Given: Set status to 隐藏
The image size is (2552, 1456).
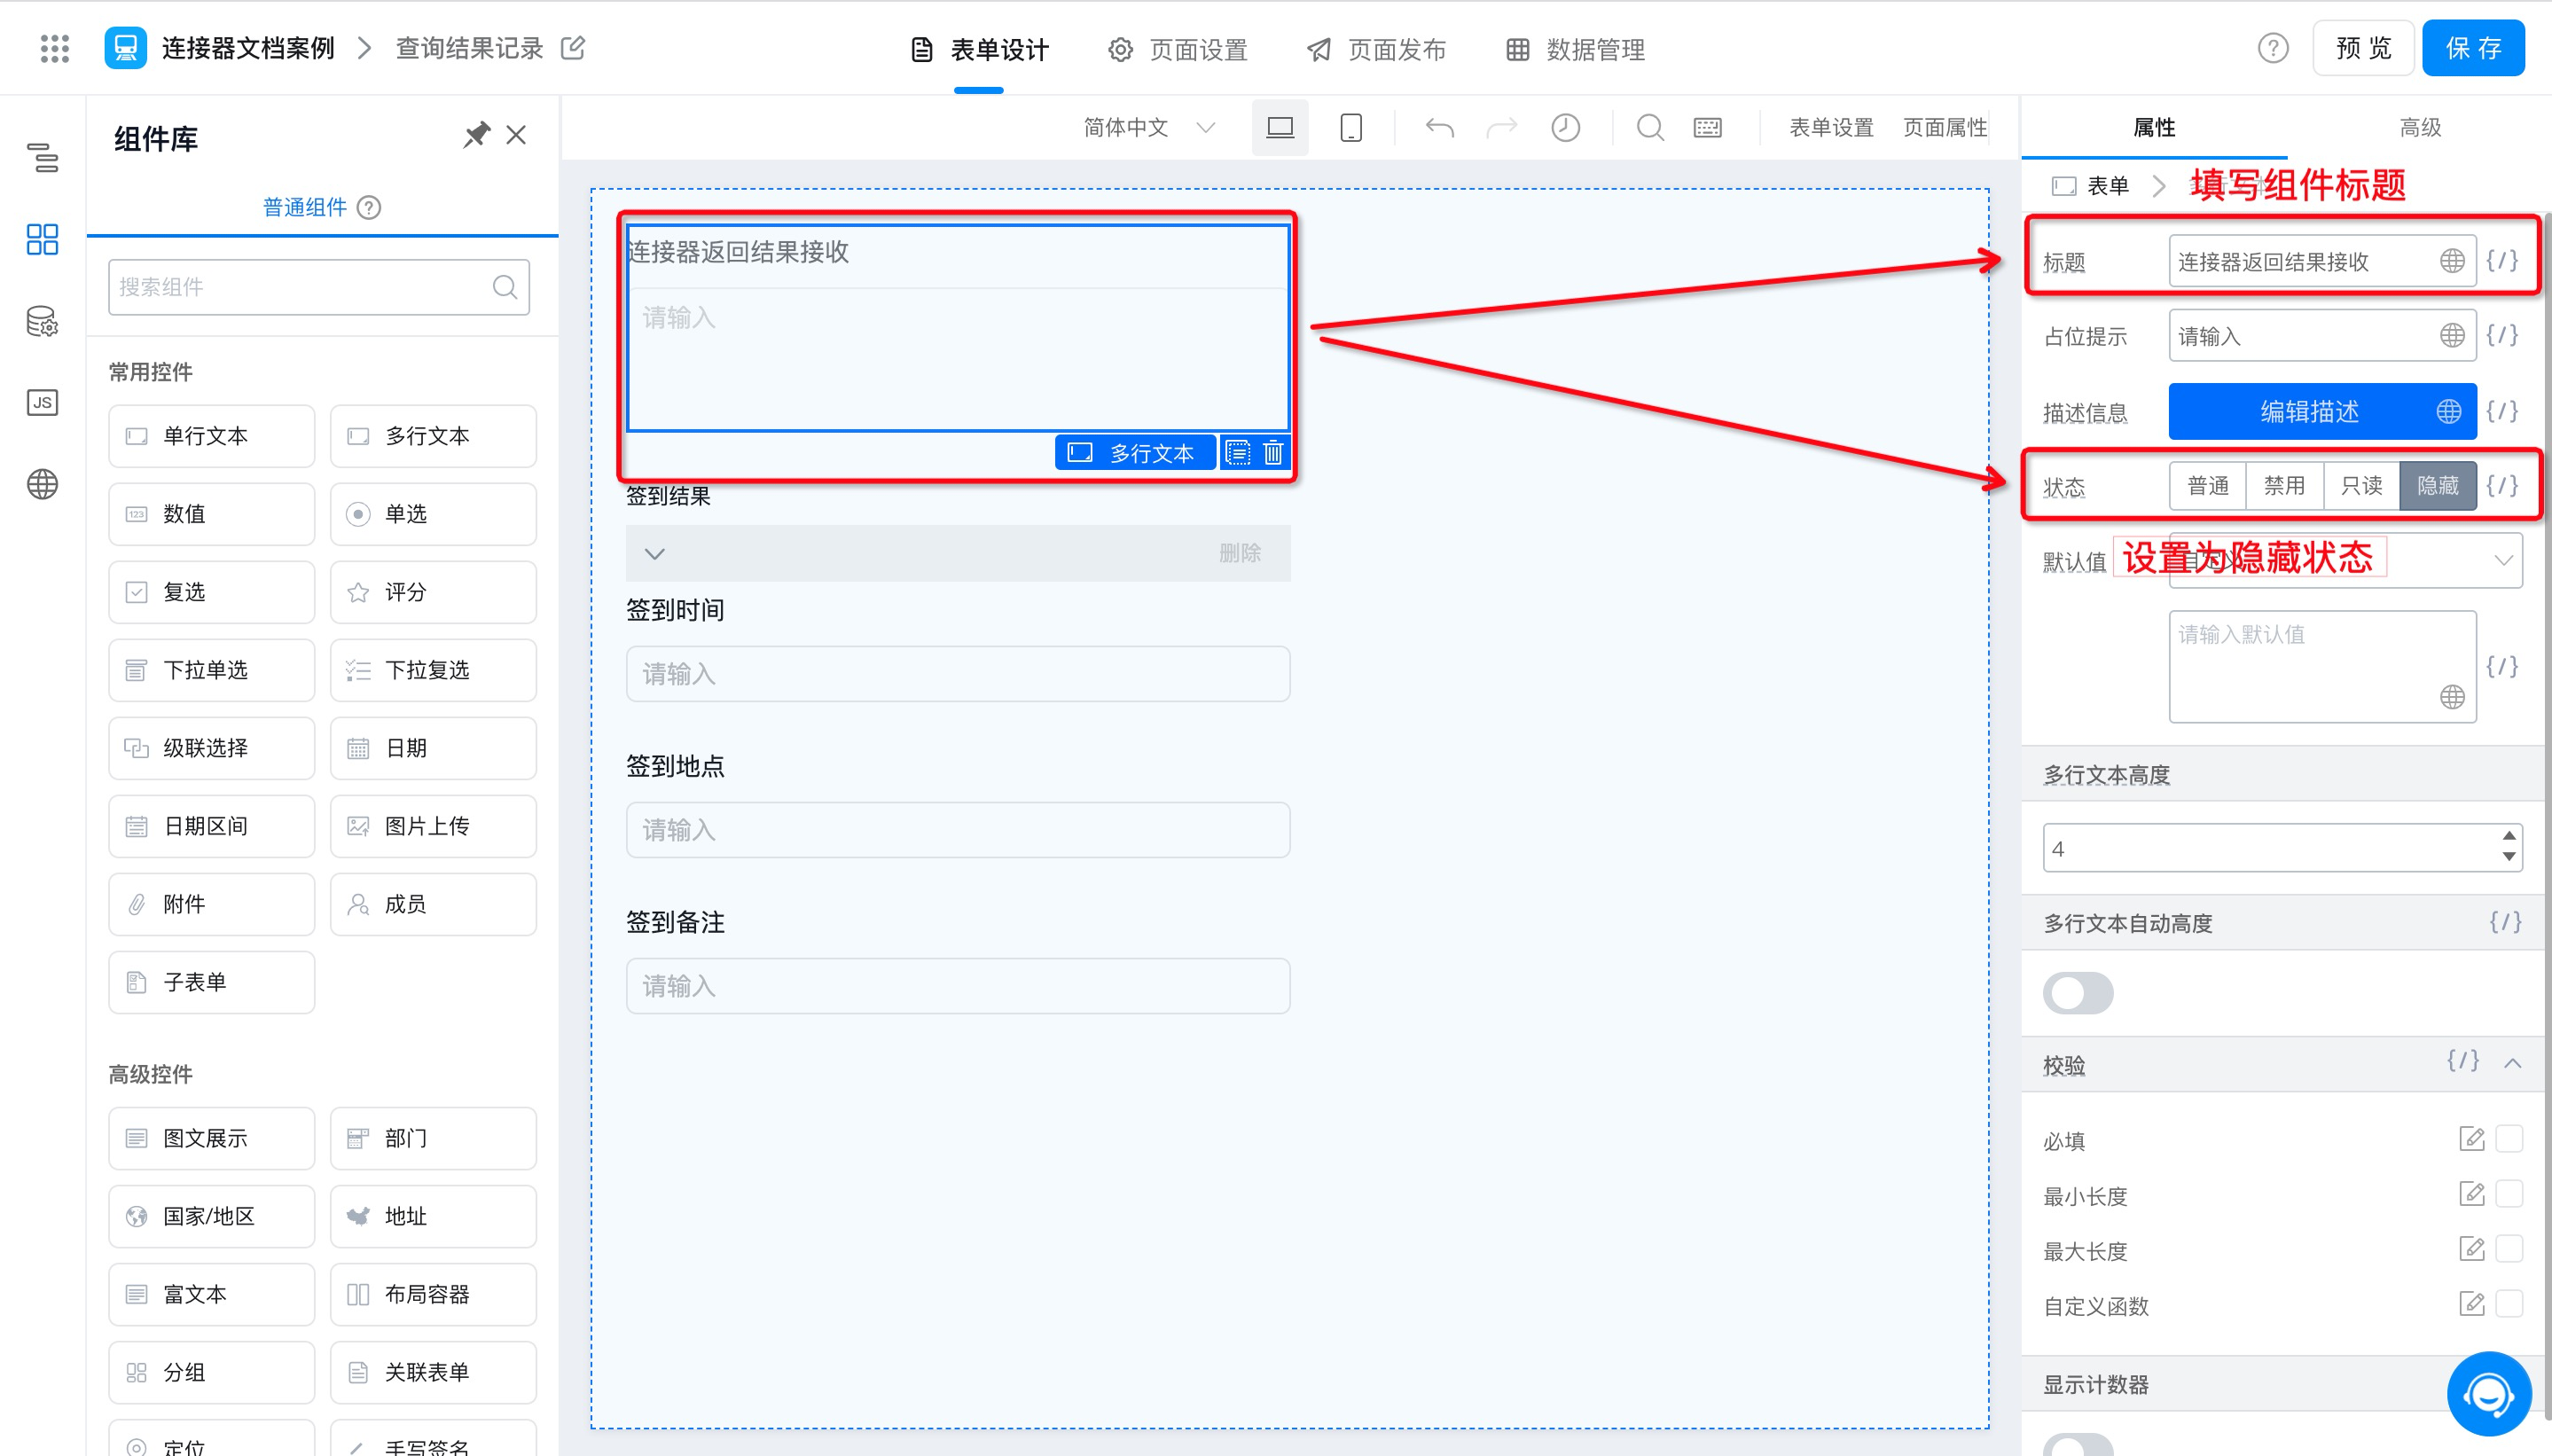Looking at the screenshot, I should point(2437,486).
